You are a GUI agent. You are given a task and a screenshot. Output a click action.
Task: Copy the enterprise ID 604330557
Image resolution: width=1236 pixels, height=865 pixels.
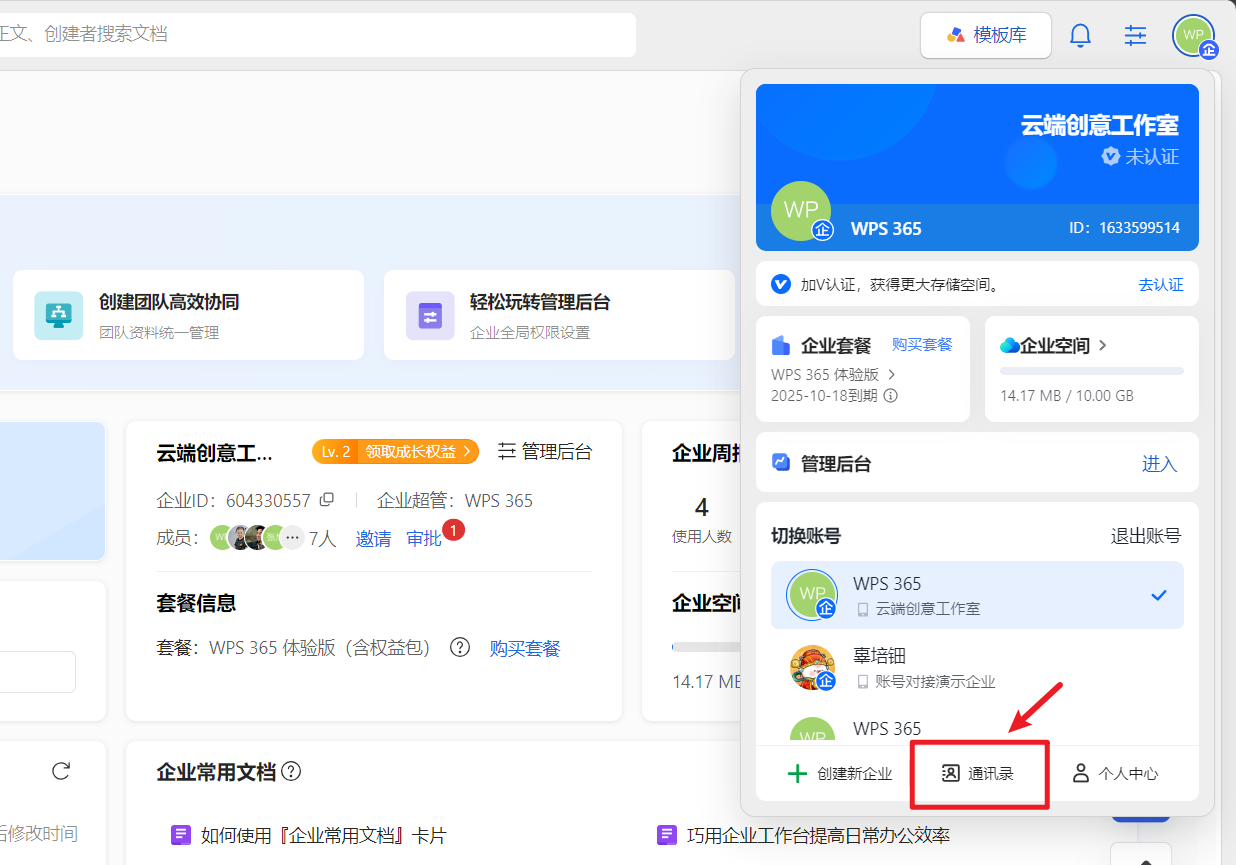tap(326, 500)
